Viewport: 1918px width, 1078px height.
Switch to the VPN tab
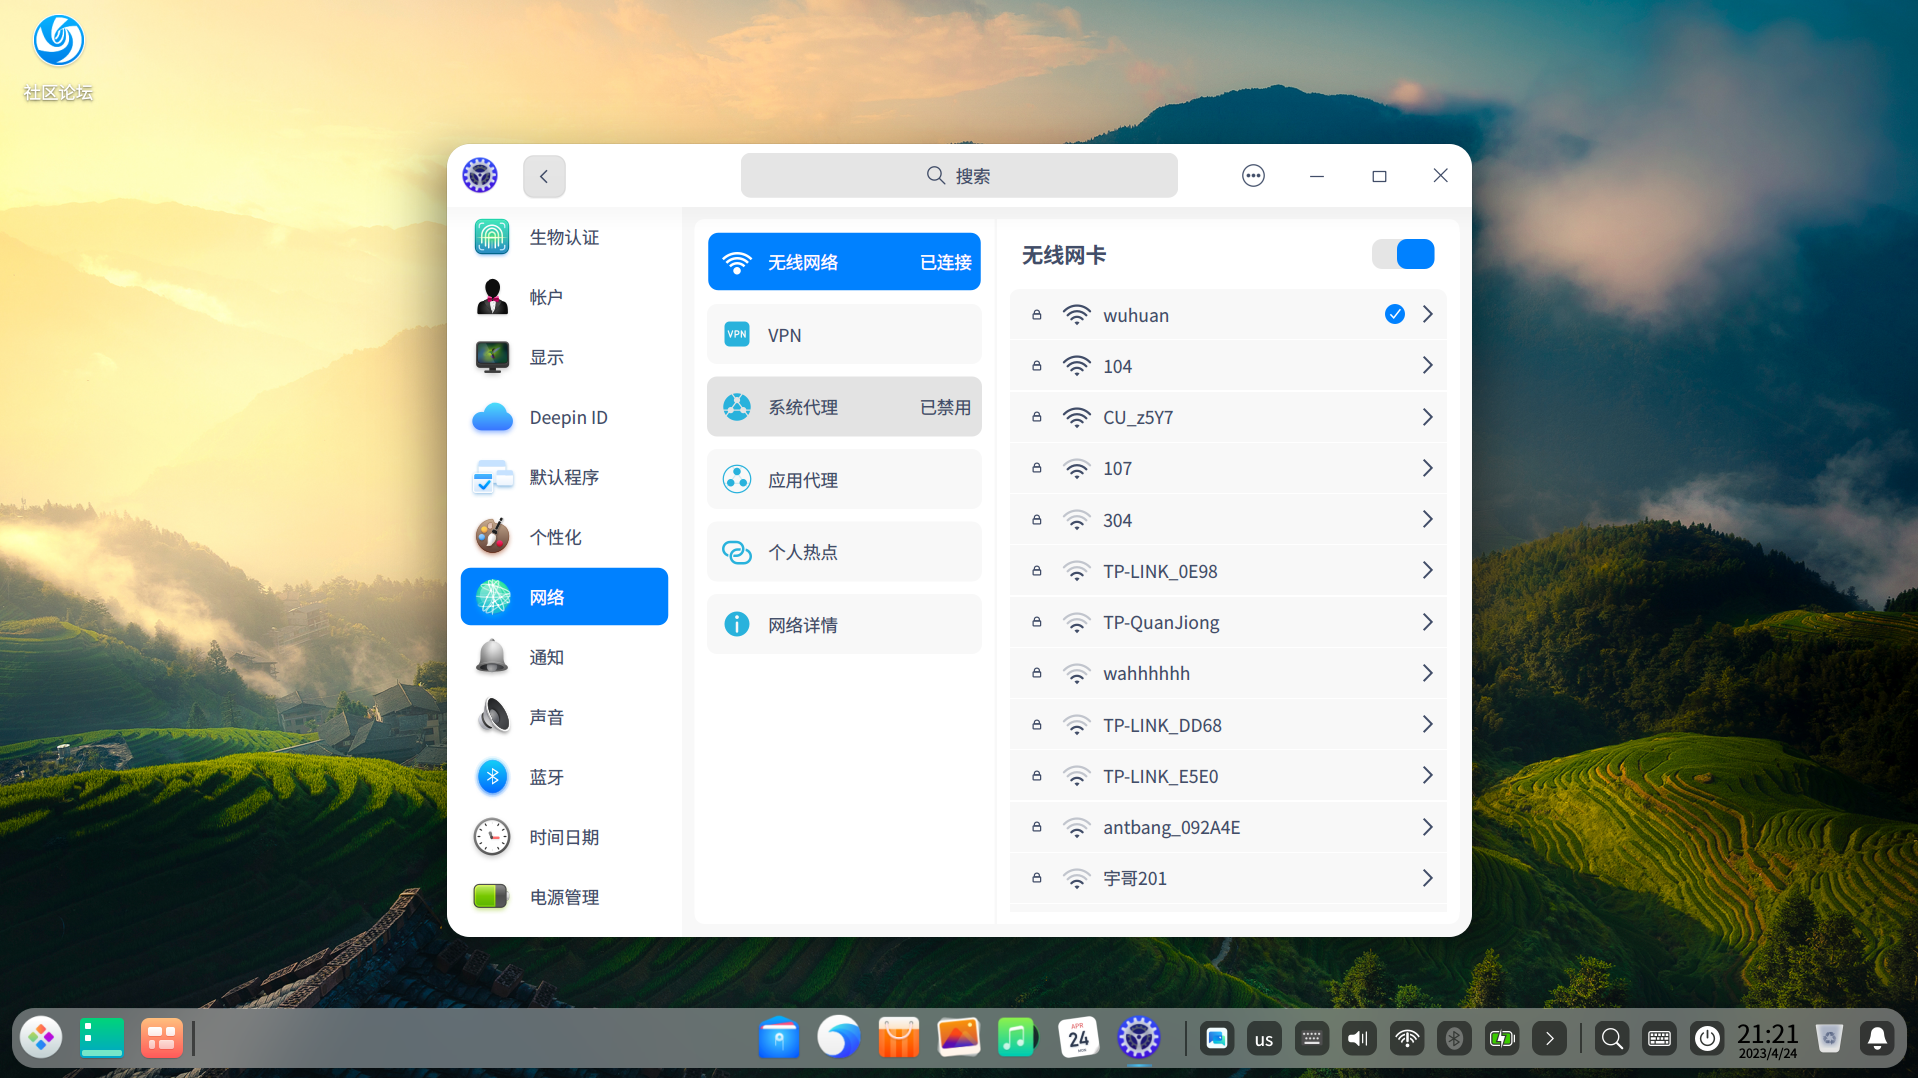[844, 334]
